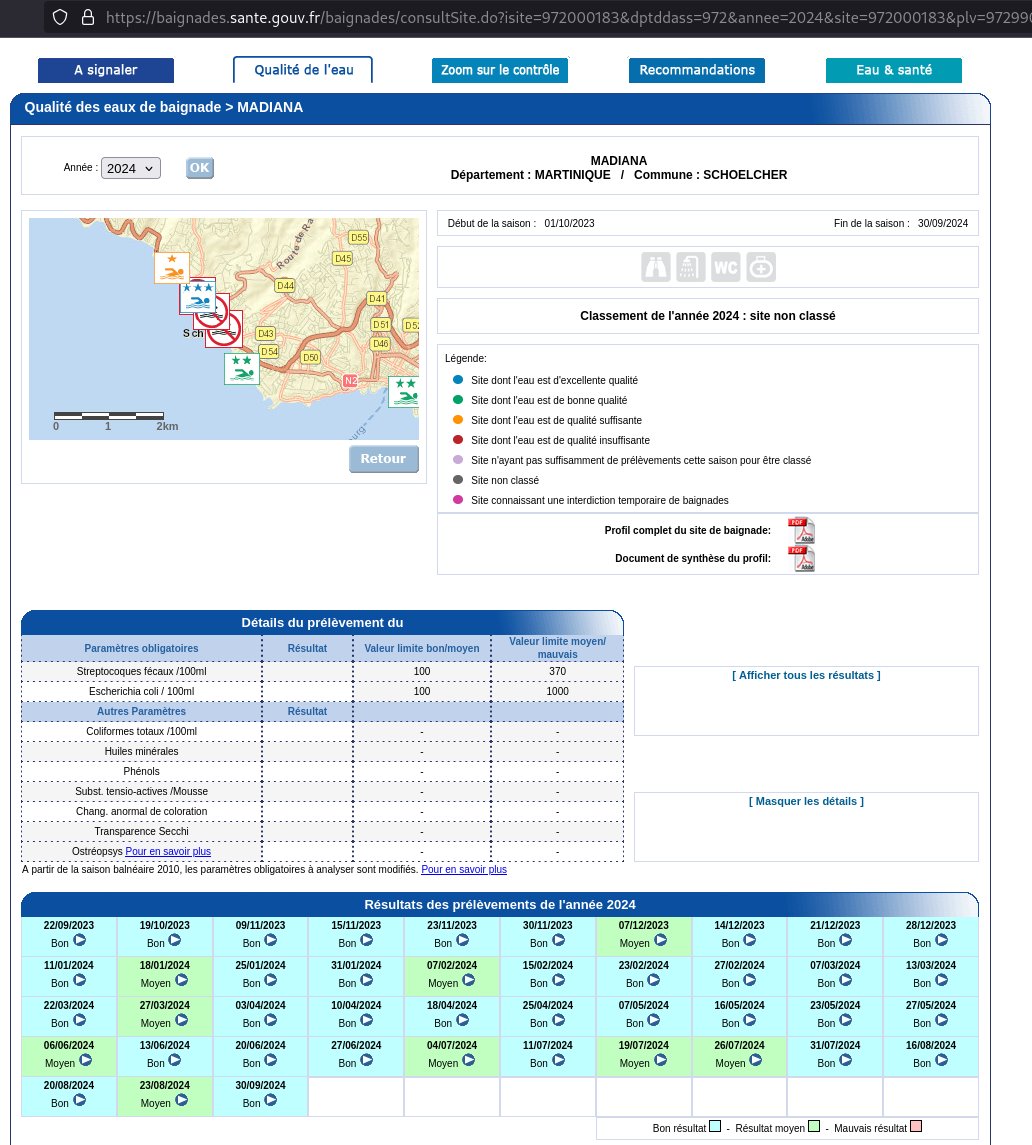The width and height of the screenshot is (1032, 1145).
Task: Click Début de la saison date 01/10/2023
Action: pyautogui.click(x=569, y=223)
